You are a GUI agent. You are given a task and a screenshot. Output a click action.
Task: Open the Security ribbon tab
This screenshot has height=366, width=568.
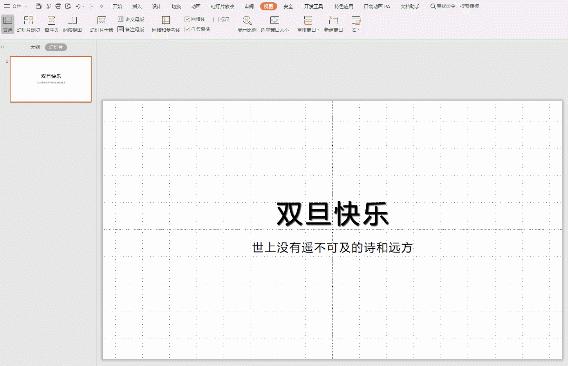pyautogui.click(x=288, y=6)
